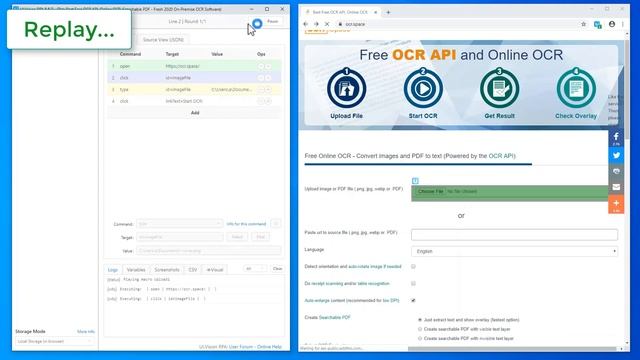Click the Pause button in UI.Vision
This screenshot has height=360, width=640.
(x=273, y=22)
